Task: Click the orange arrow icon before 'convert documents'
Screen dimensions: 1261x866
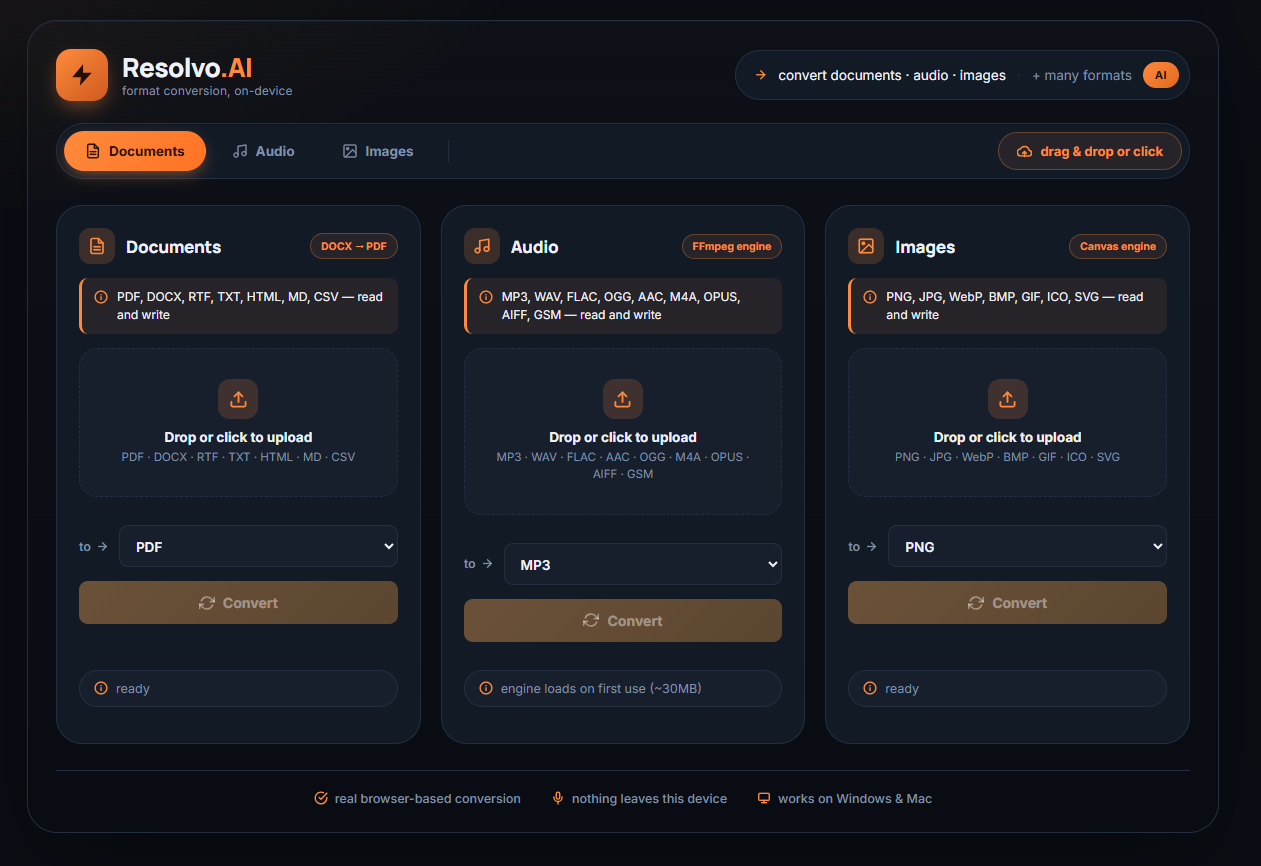Action: pyautogui.click(x=761, y=75)
